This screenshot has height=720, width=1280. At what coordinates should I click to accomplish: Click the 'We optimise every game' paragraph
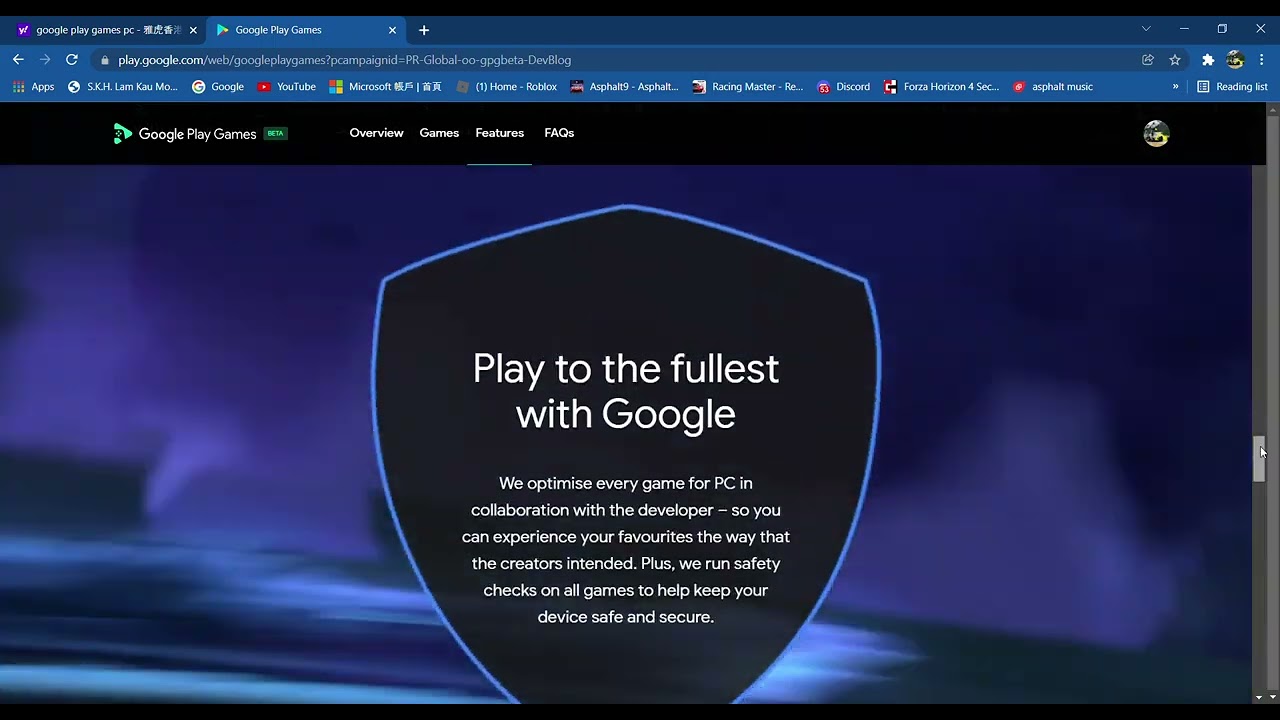pyautogui.click(x=626, y=550)
